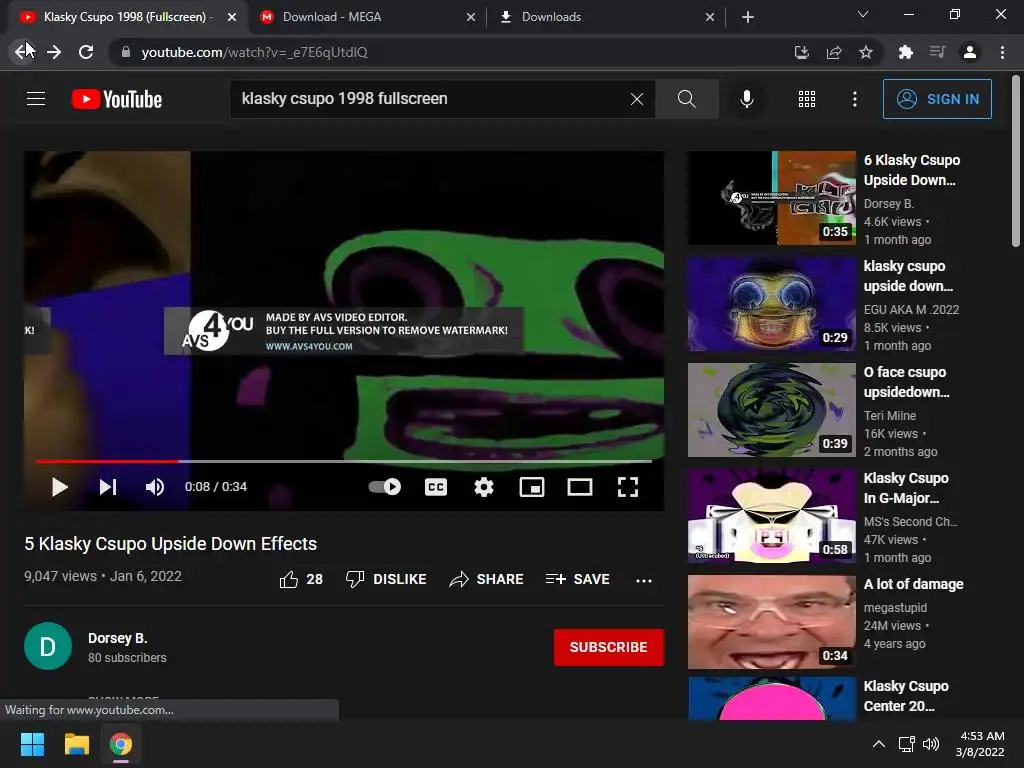Open A lot of damage thumbnail

click(x=772, y=622)
